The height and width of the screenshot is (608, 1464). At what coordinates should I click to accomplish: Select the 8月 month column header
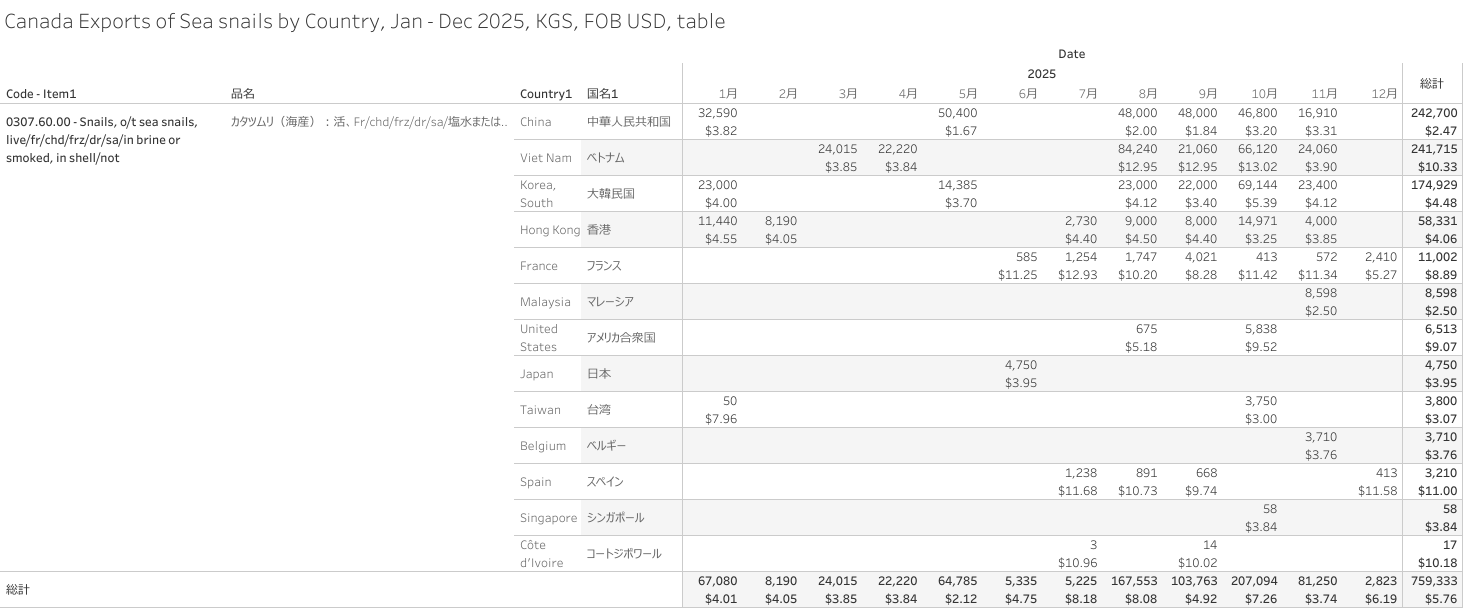pyautogui.click(x=1147, y=94)
